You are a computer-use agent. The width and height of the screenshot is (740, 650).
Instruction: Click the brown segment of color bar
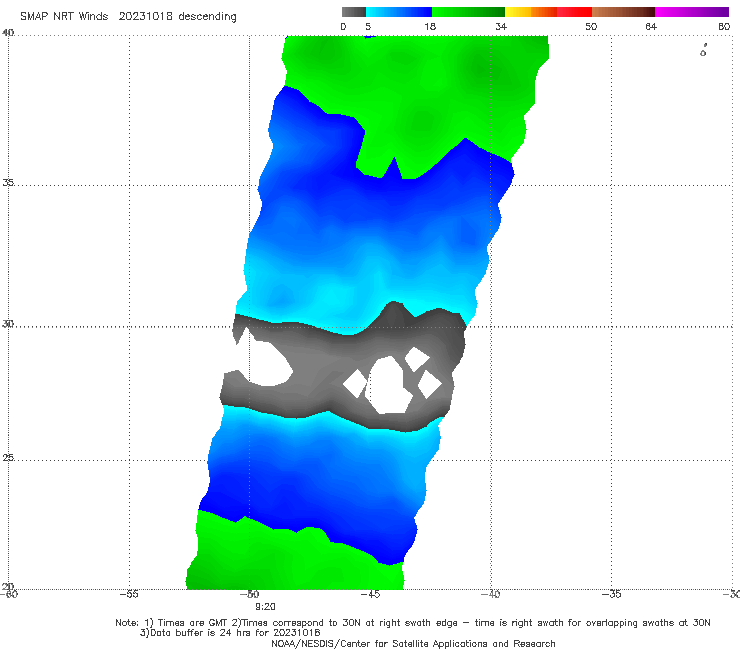(623, 12)
